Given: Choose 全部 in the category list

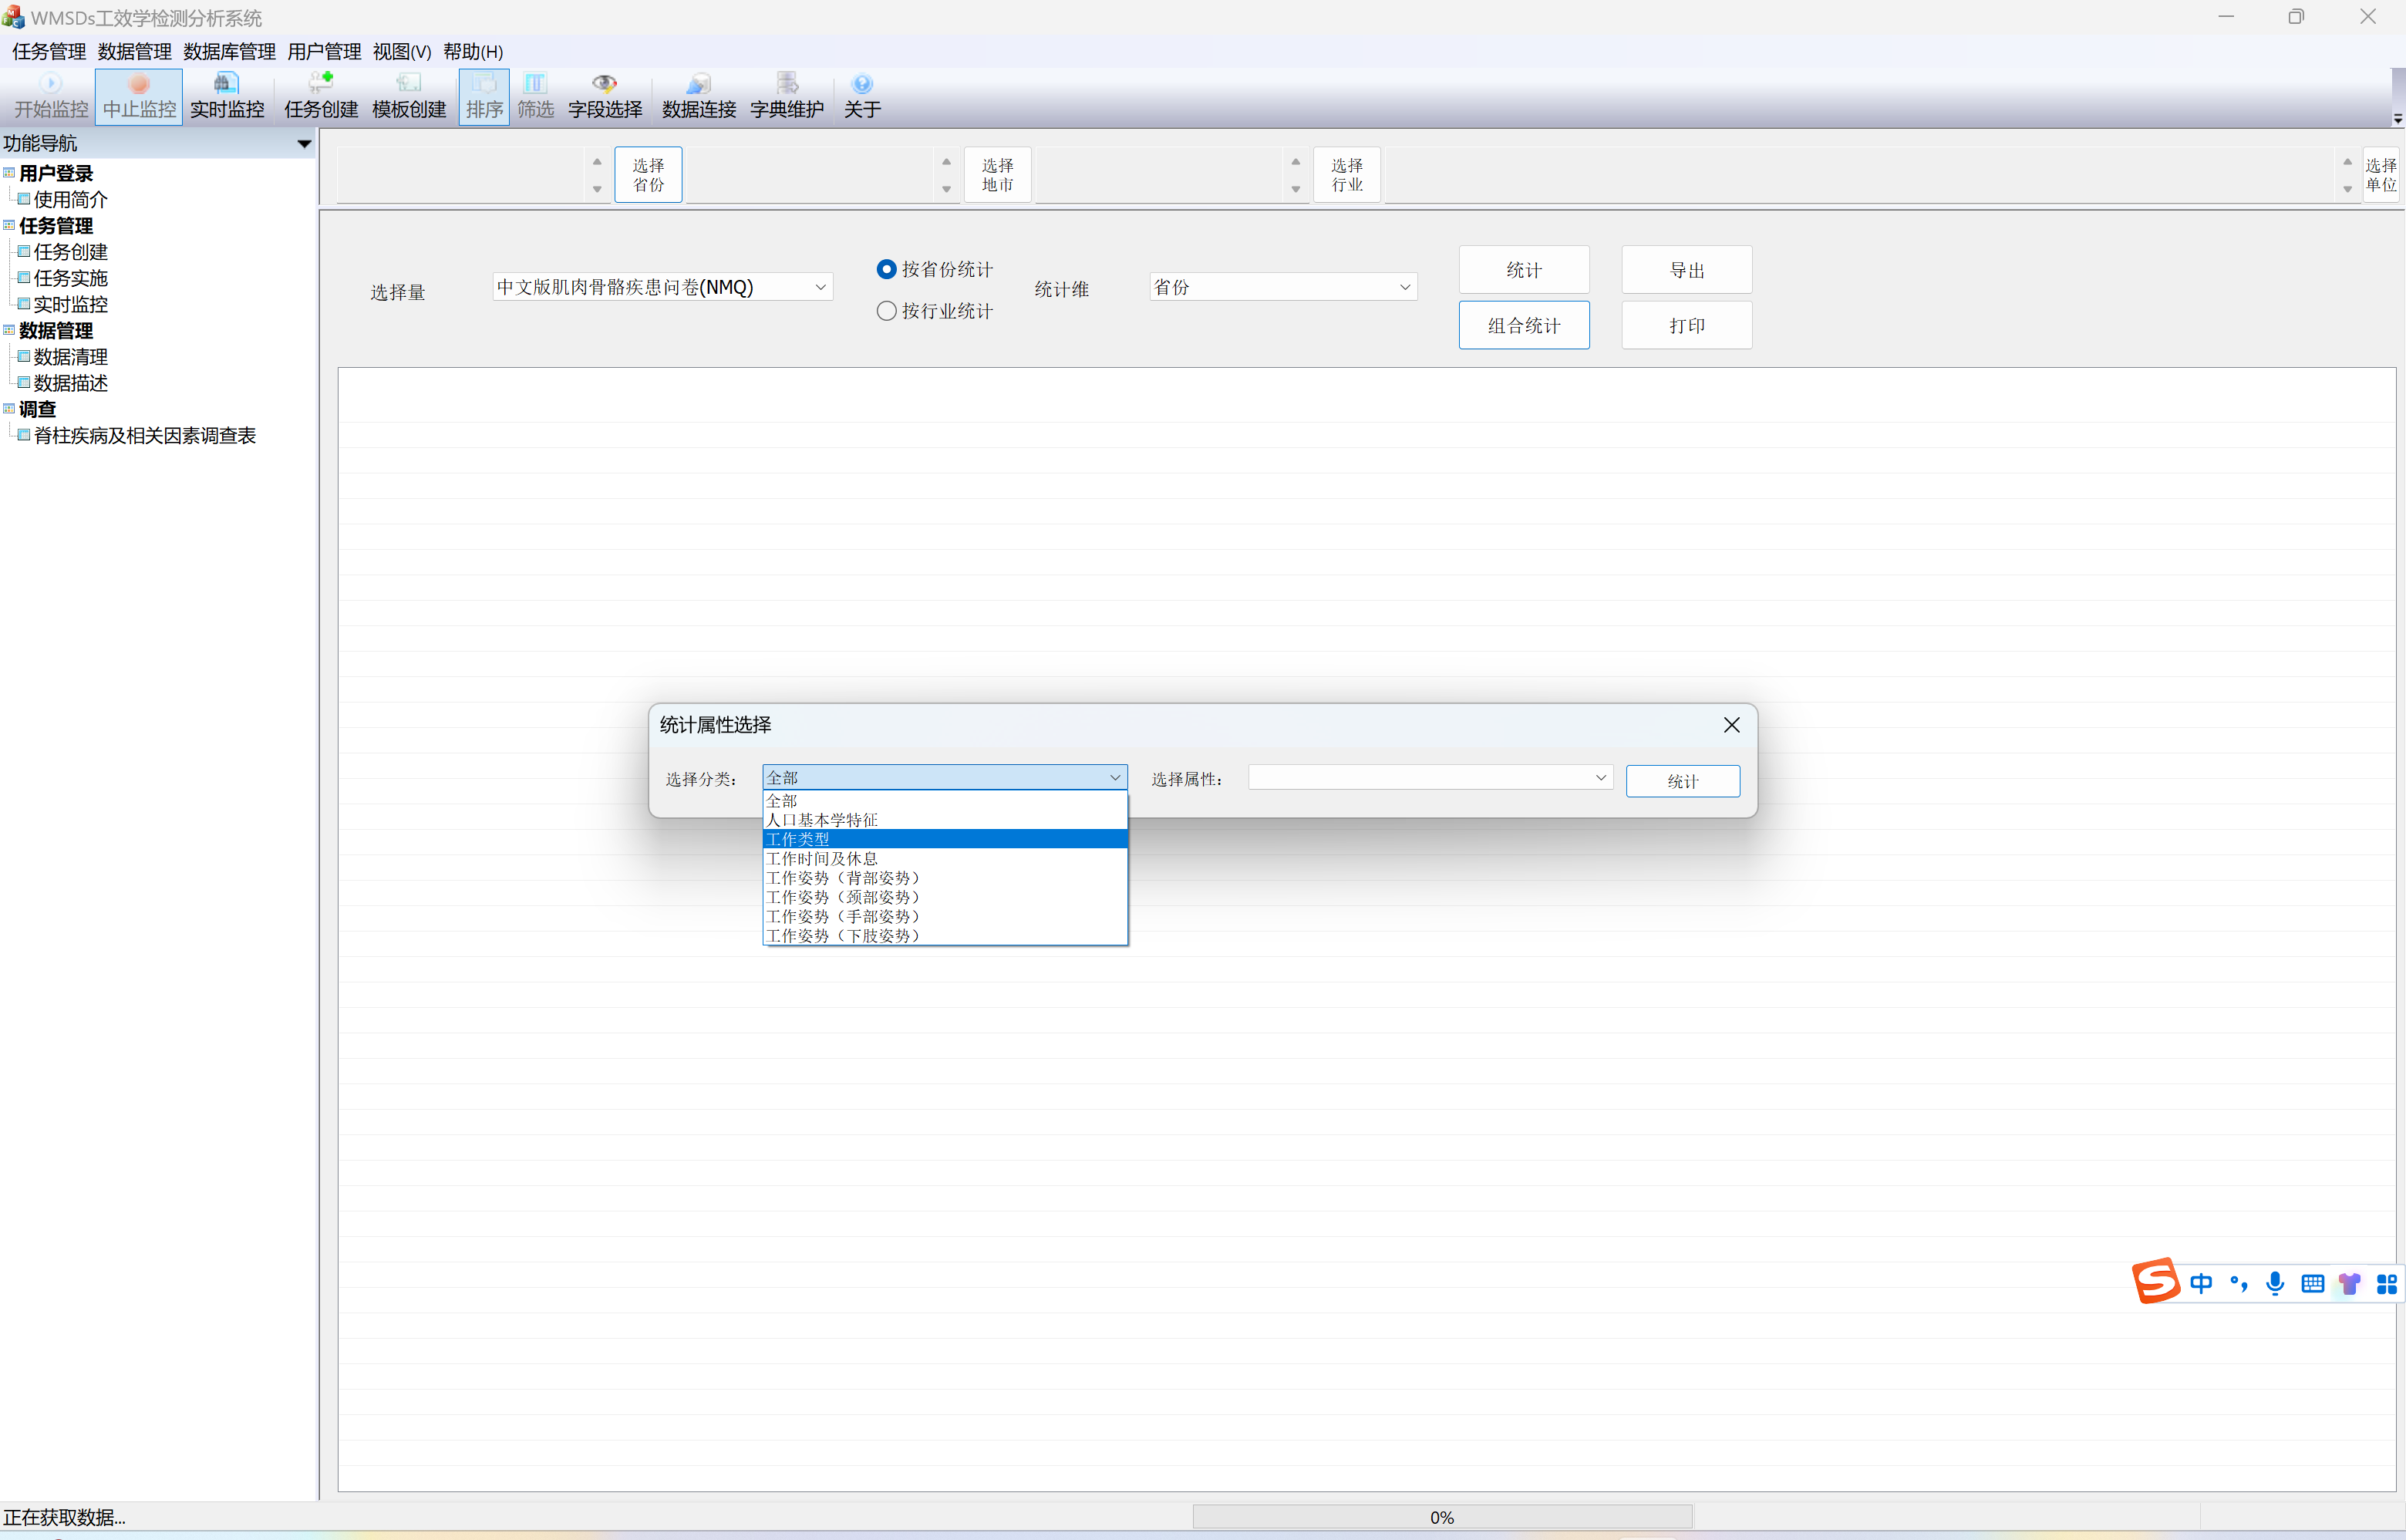Looking at the screenshot, I should (945, 801).
